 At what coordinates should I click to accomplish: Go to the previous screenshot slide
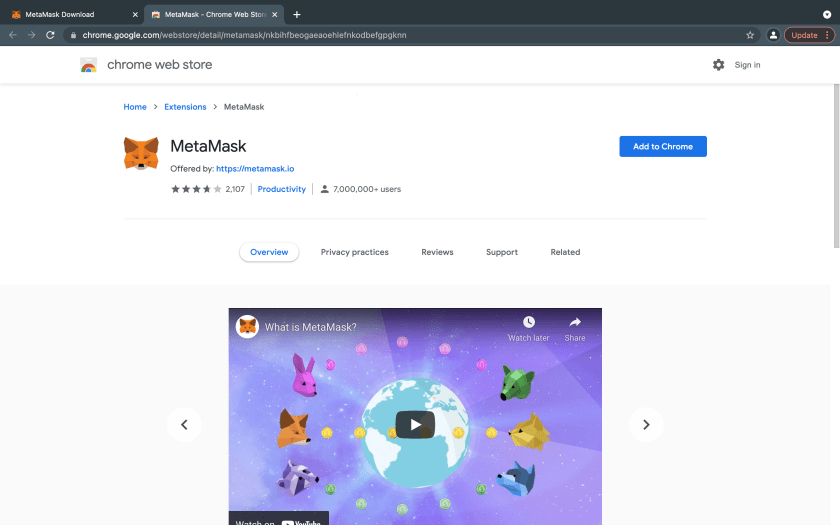pyautogui.click(x=184, y=425)
